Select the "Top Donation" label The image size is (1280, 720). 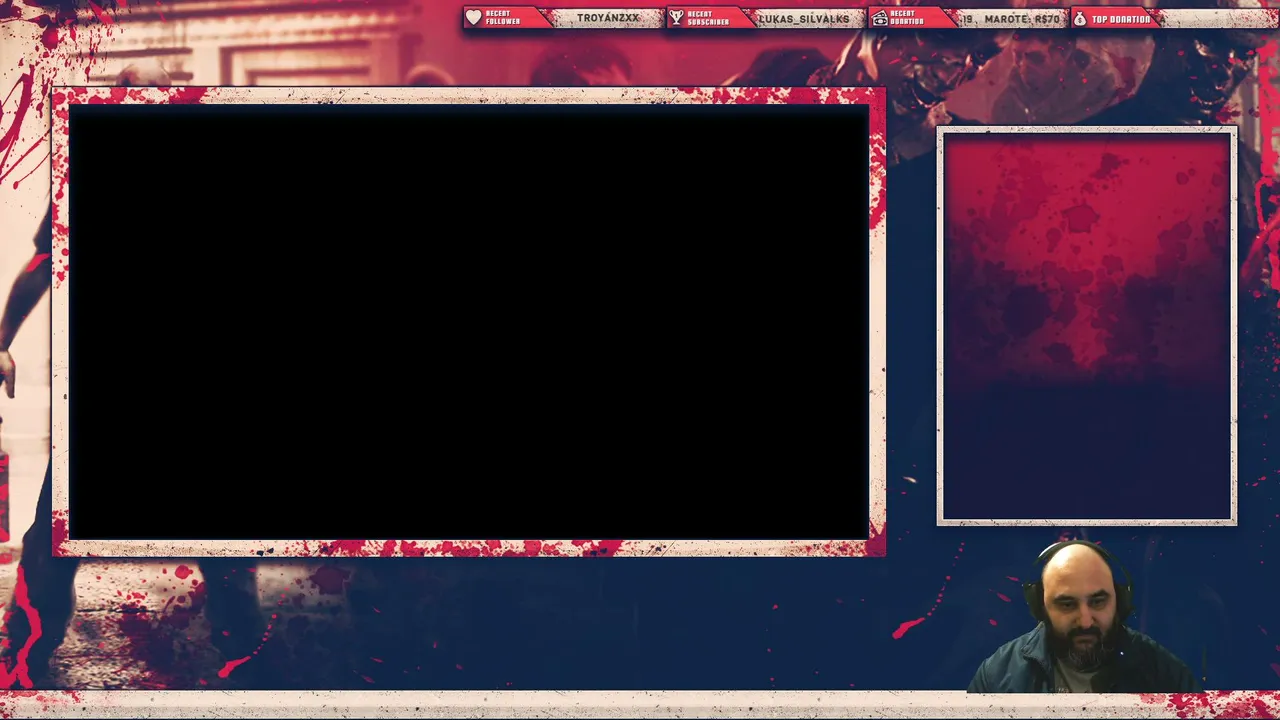pos(1121,19)
